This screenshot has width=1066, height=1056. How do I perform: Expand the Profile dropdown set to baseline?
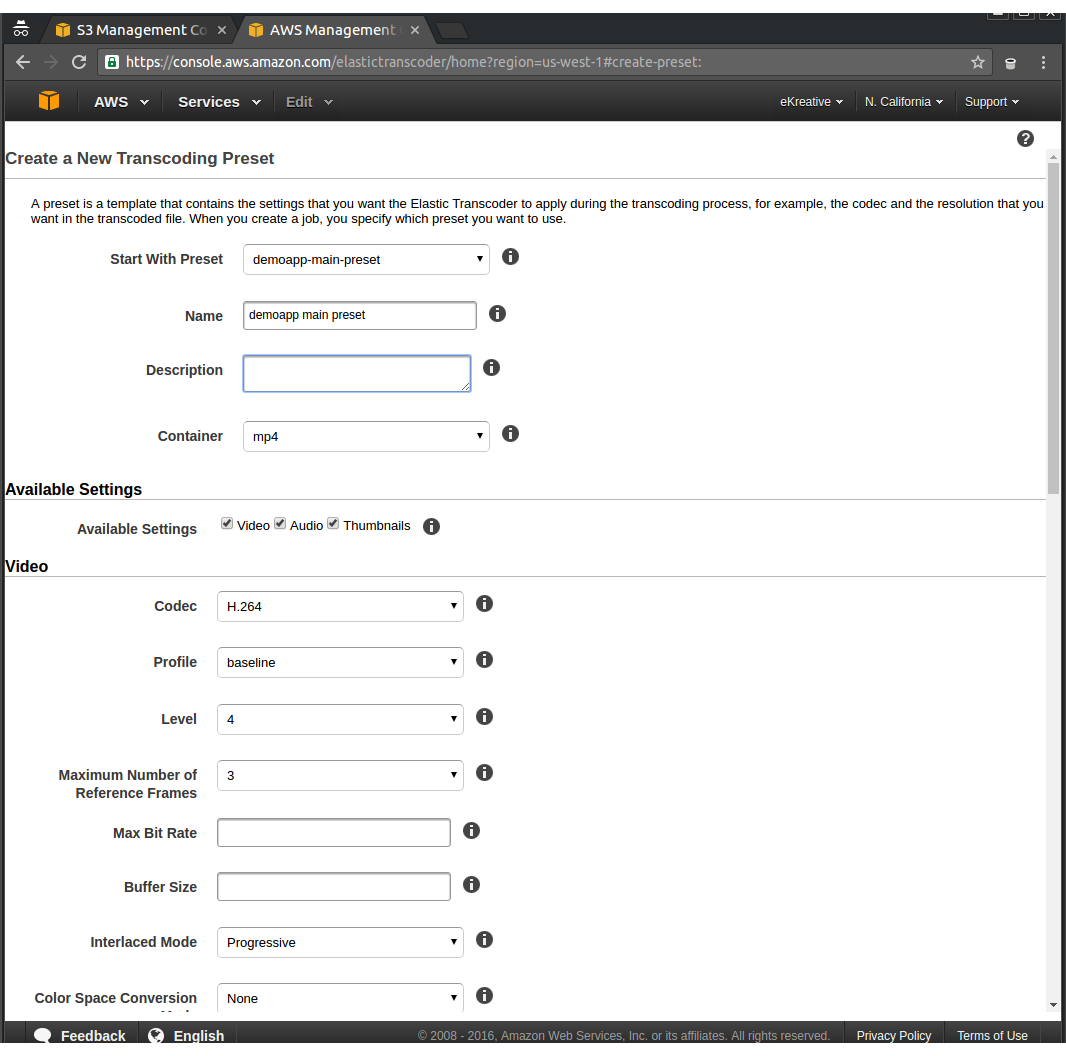[x=340, y=662]
